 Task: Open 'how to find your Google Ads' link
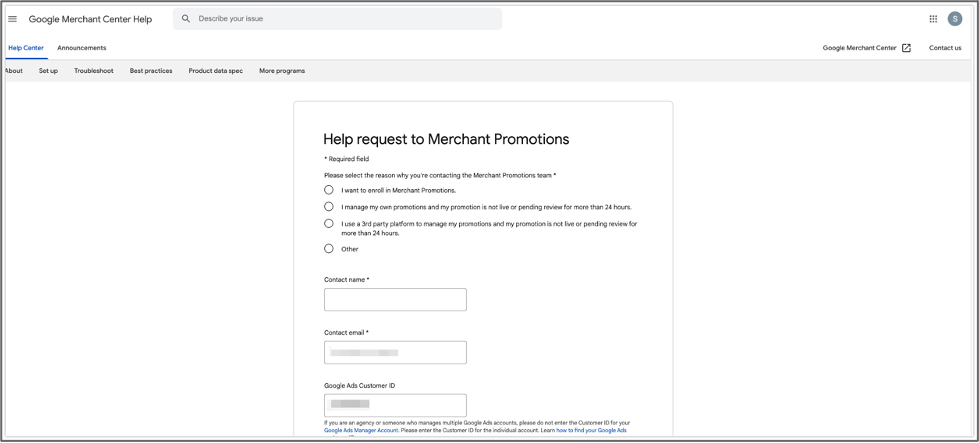pyautogui.click(x=591, y=431)
